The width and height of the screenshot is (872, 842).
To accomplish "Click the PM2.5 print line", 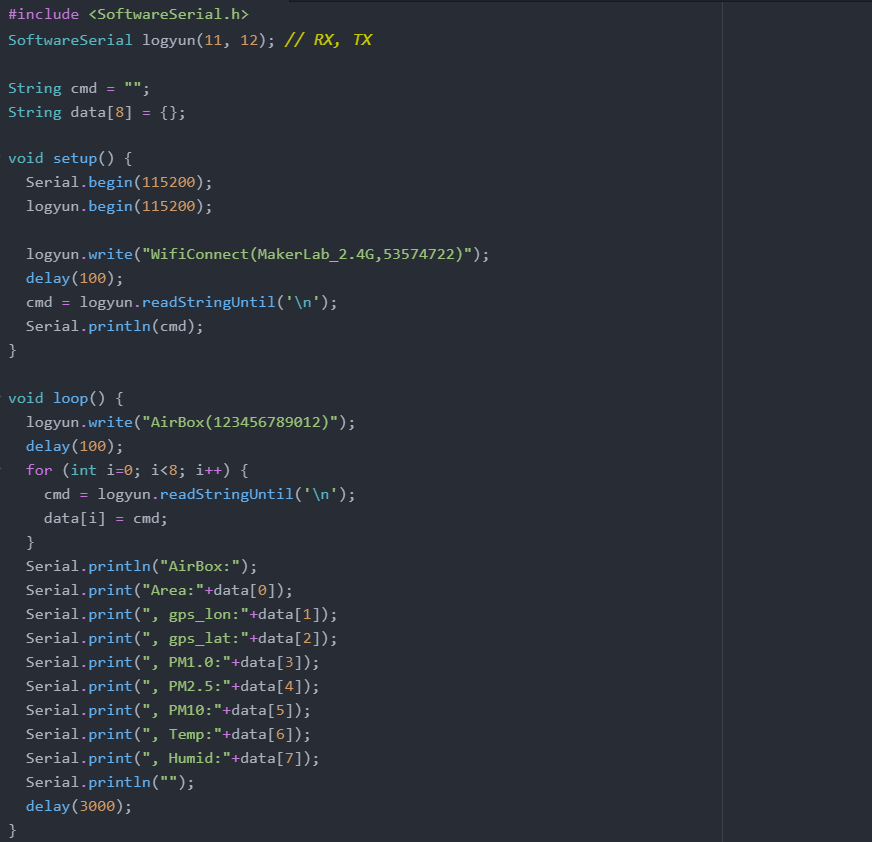I will (x=172, y=686).
